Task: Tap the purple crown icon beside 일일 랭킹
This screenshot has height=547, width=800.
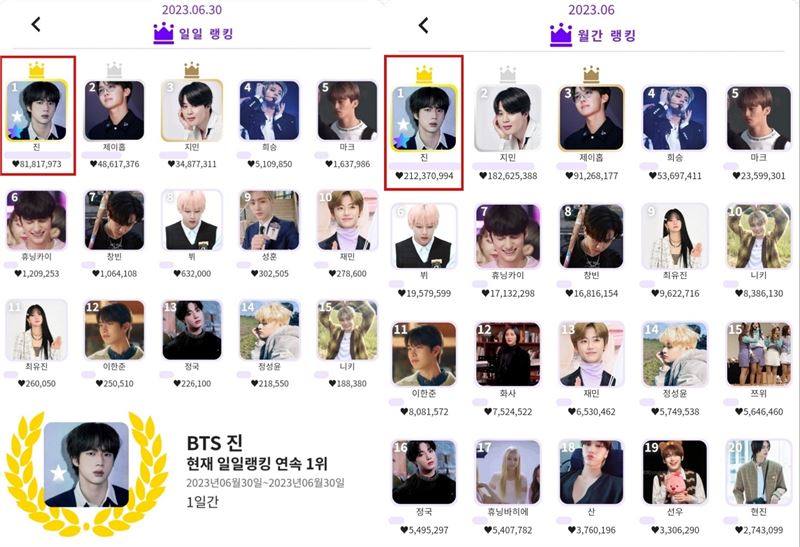Action: [x=164, y=34]
